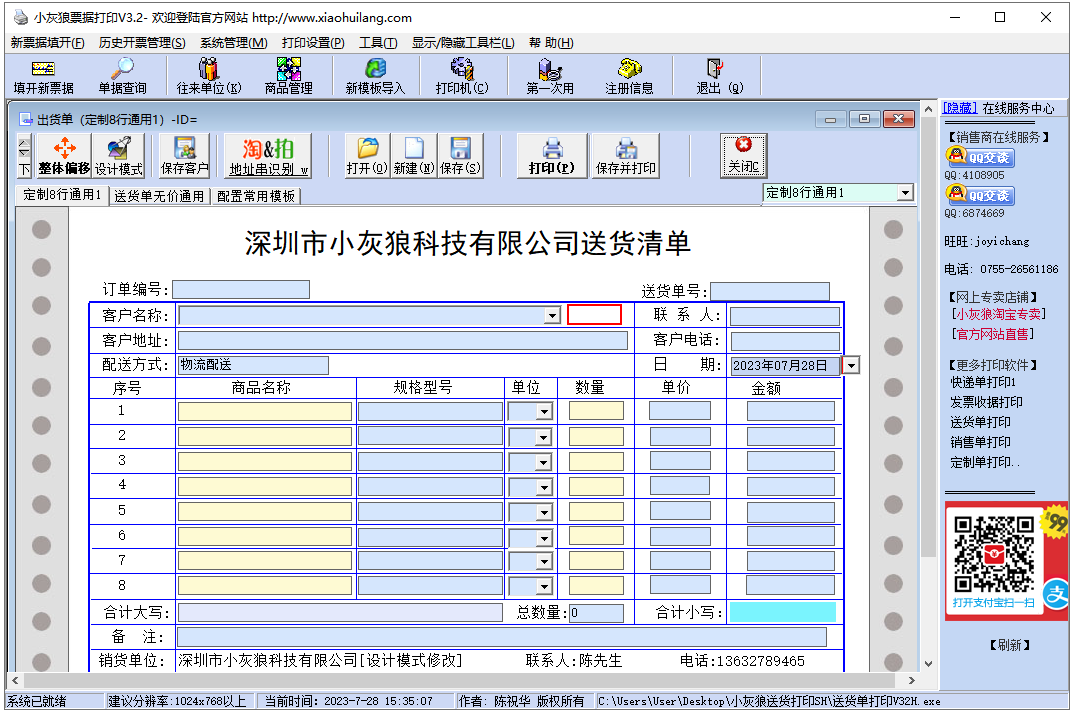The width and height of the screenshot is (1073, 713).
Task: Switch to 送货单无价通用 tab
Action: (159, 196)
